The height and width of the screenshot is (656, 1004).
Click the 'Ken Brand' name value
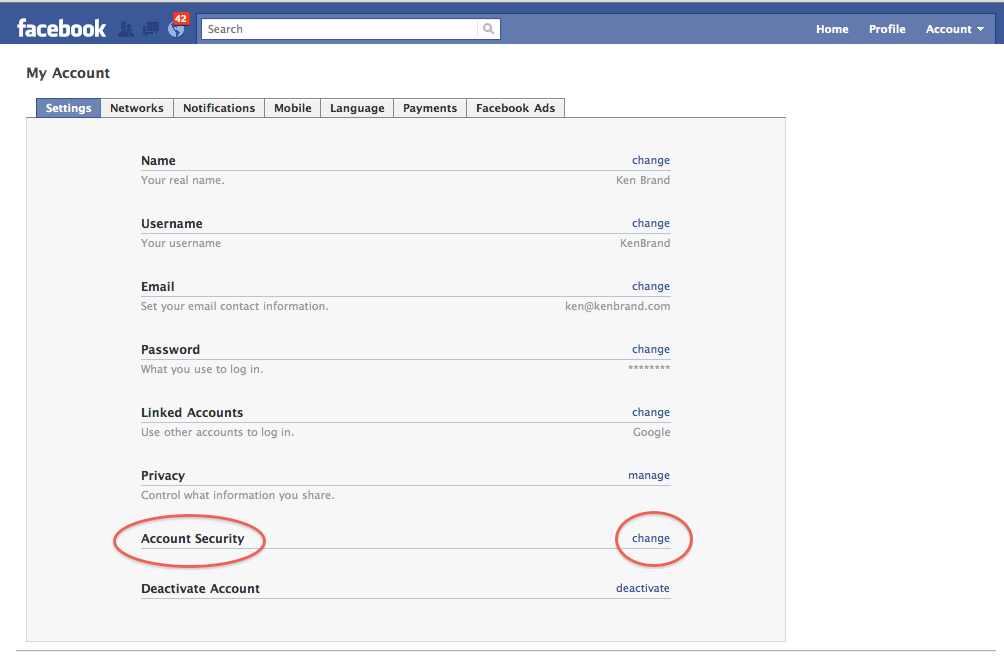643,180
